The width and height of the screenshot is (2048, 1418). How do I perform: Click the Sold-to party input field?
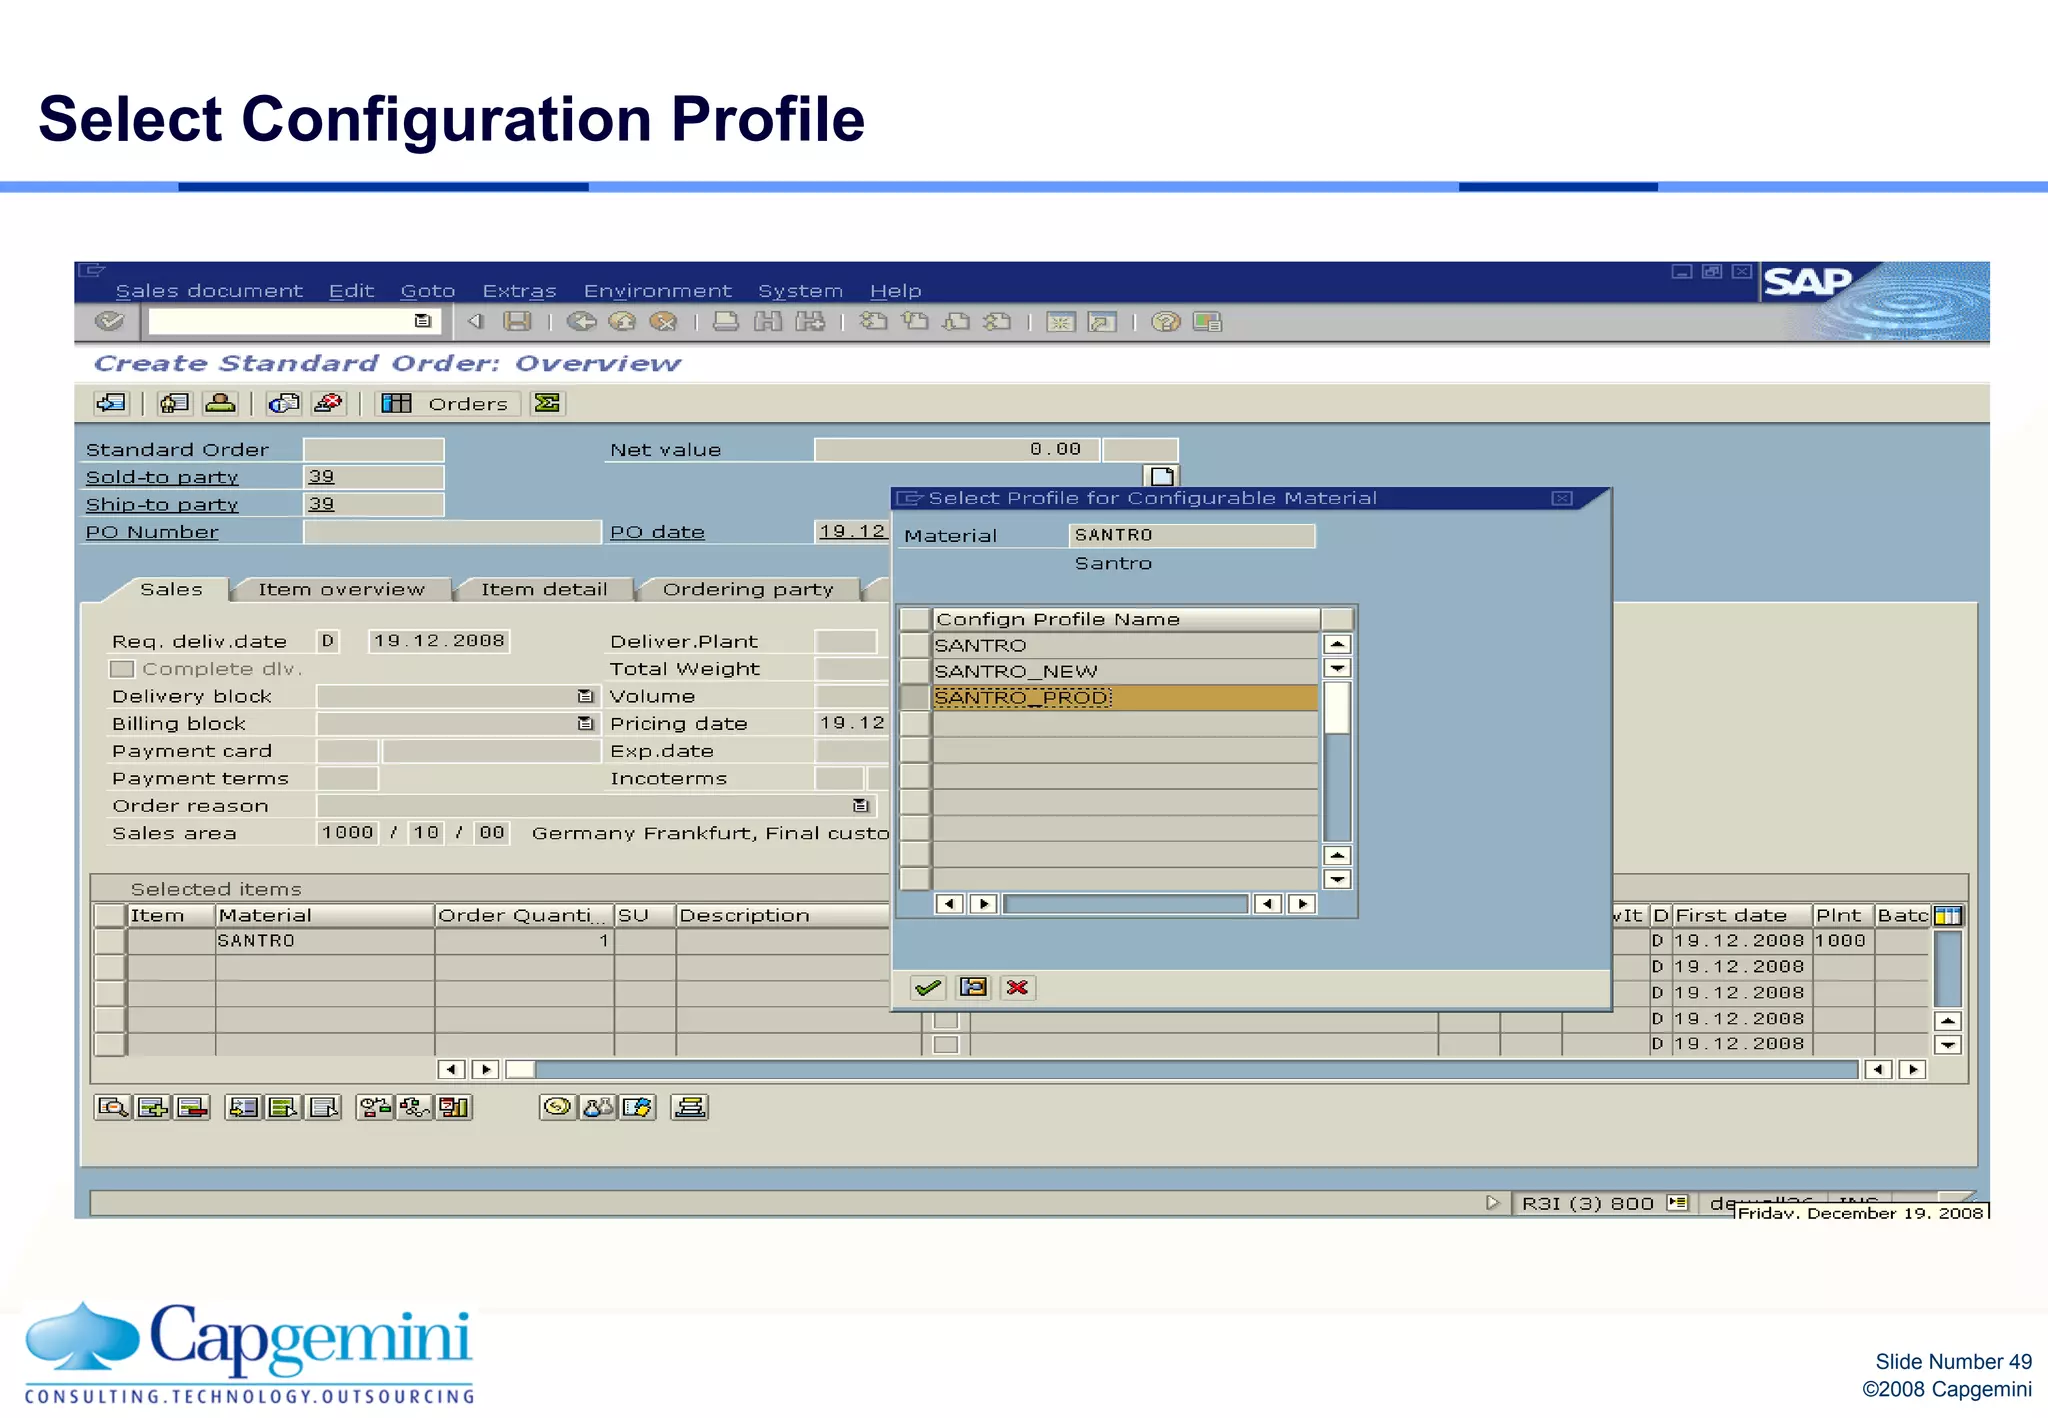(x=373, y=477)
